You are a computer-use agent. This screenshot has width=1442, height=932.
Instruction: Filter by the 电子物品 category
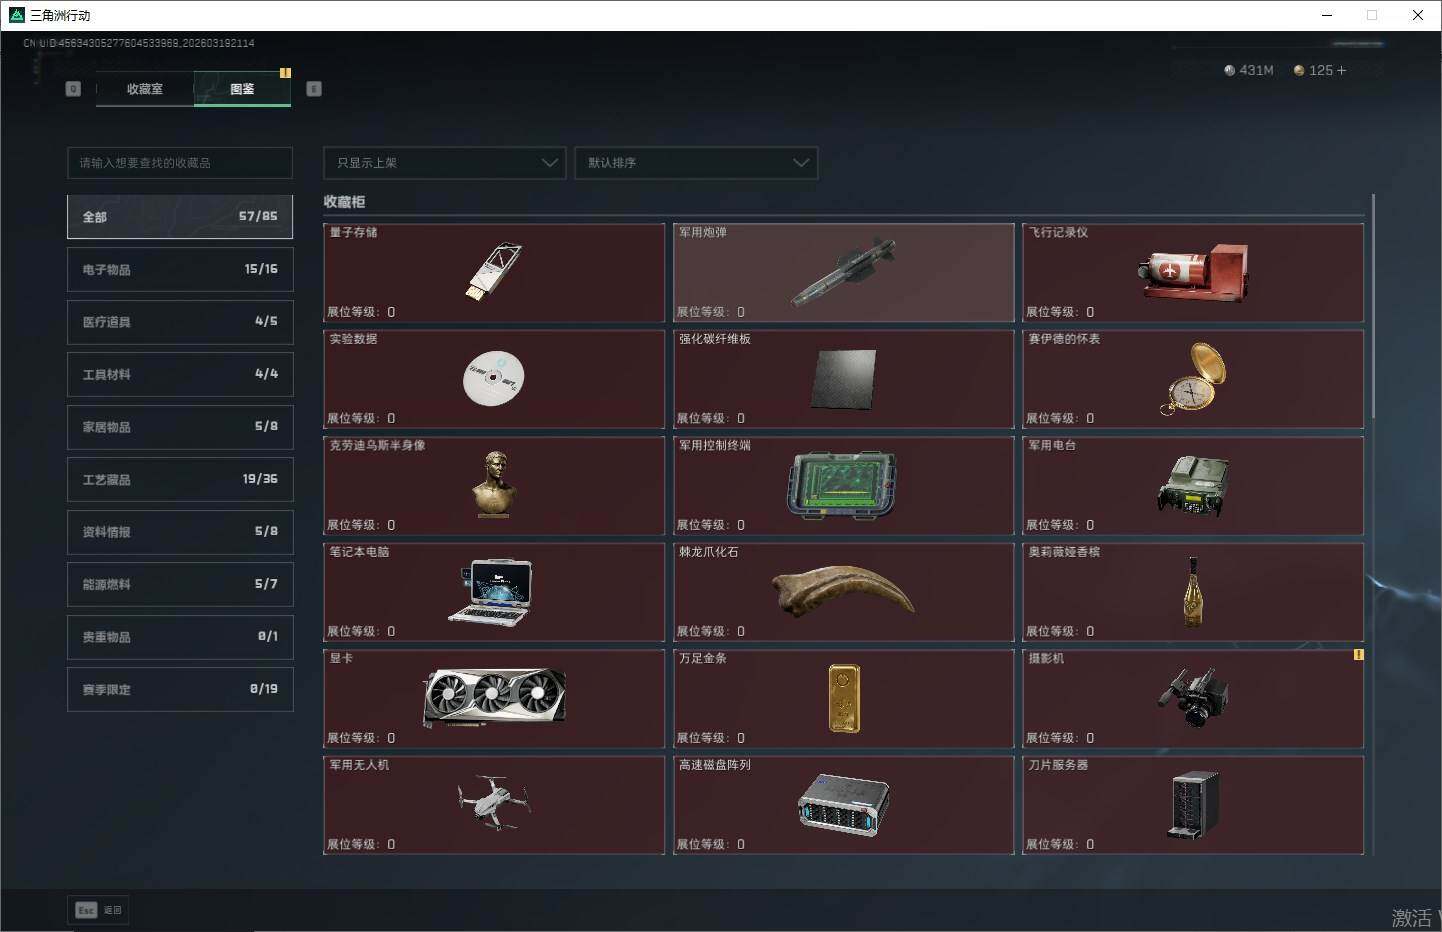180,270
